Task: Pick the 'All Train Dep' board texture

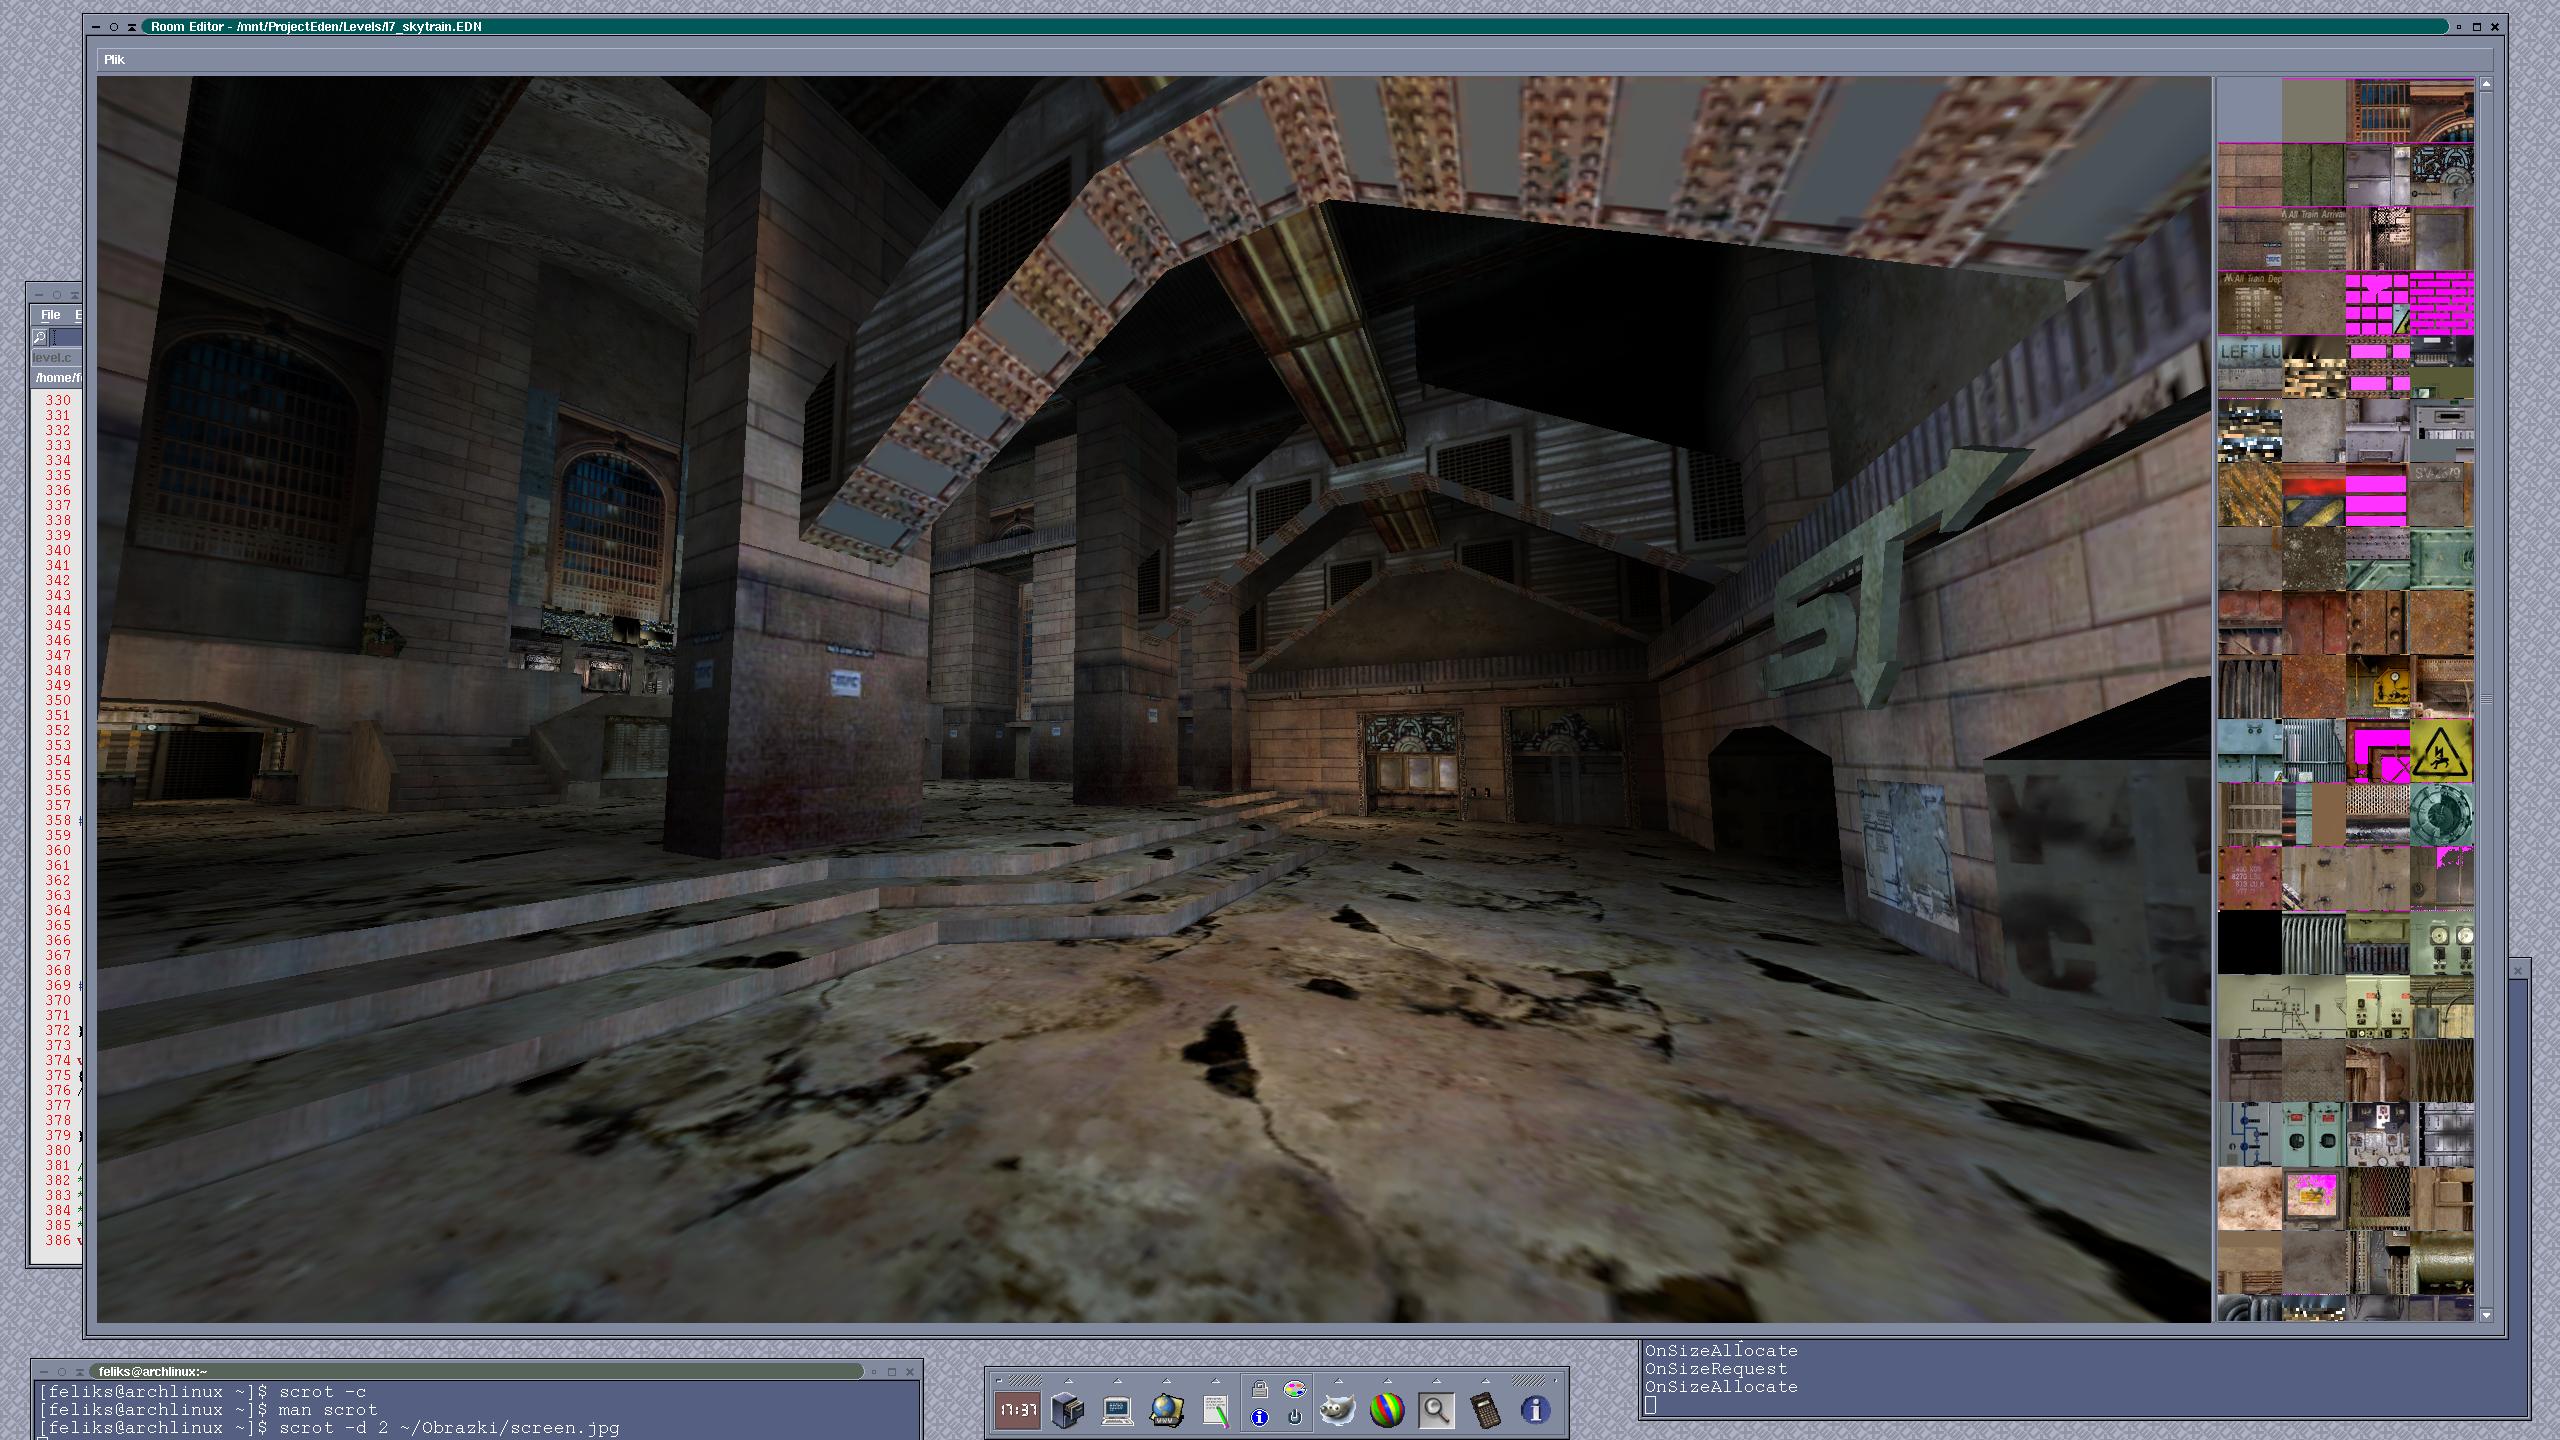Action: click(x=2250, y=303)
